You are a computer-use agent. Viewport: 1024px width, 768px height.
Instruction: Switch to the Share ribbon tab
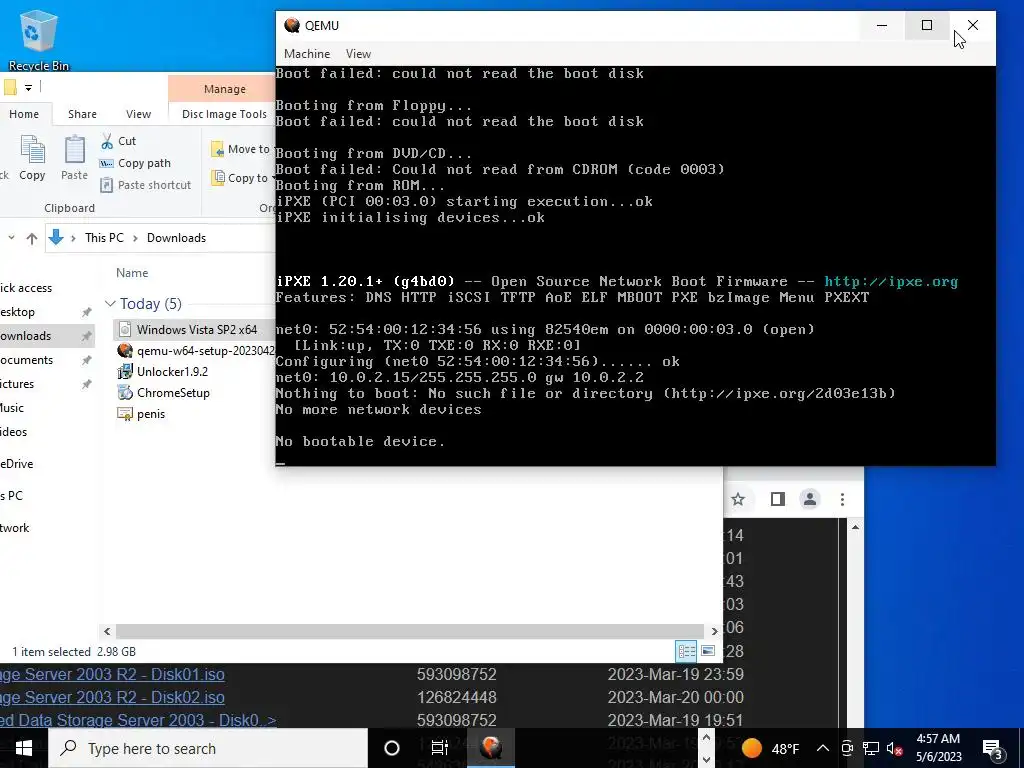click(82, 114)
